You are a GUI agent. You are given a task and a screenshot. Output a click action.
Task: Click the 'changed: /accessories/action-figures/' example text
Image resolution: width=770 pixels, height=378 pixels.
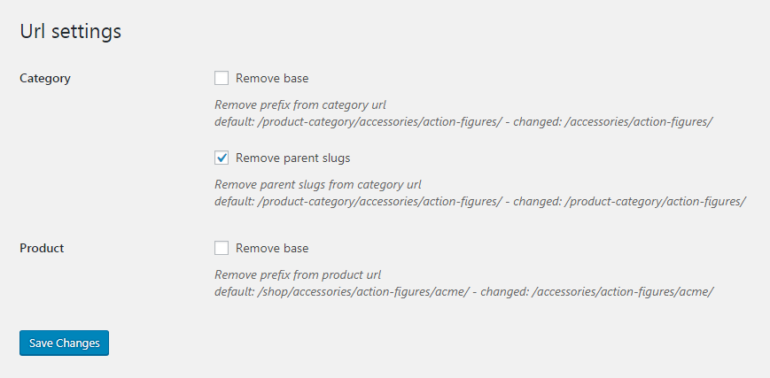coord(613,122)
